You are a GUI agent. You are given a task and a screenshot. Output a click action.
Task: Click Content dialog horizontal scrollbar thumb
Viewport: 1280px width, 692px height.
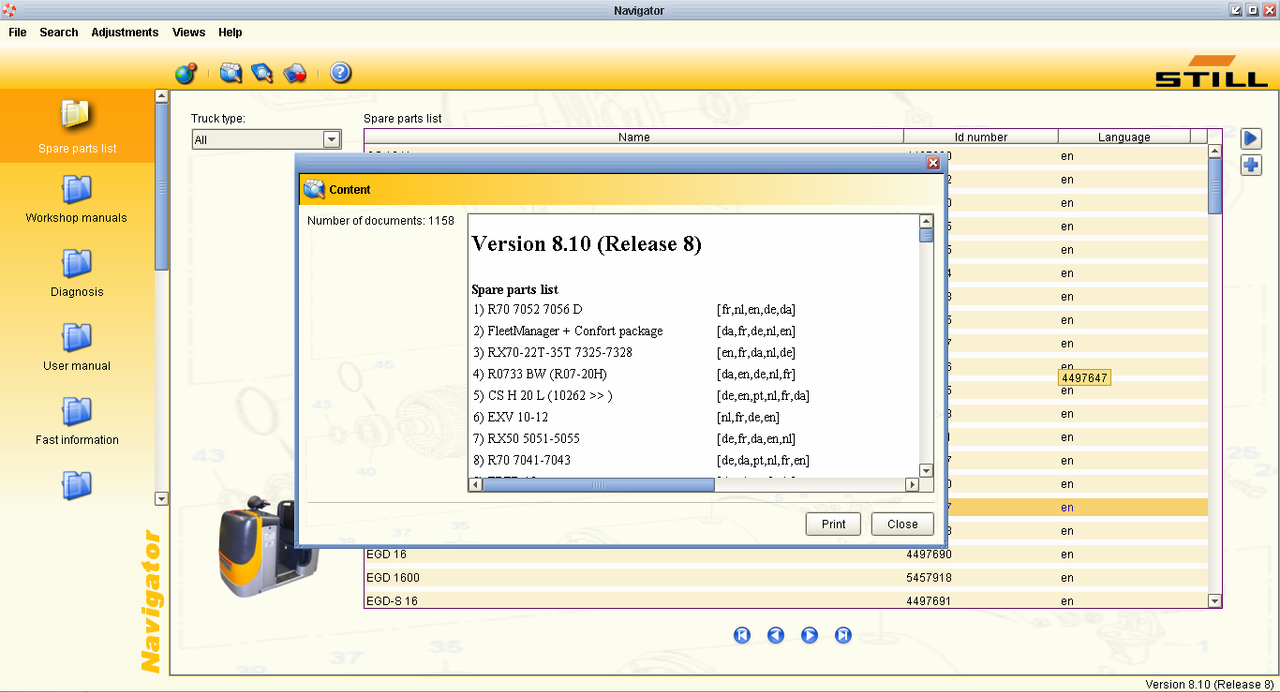tap(599, 484)
